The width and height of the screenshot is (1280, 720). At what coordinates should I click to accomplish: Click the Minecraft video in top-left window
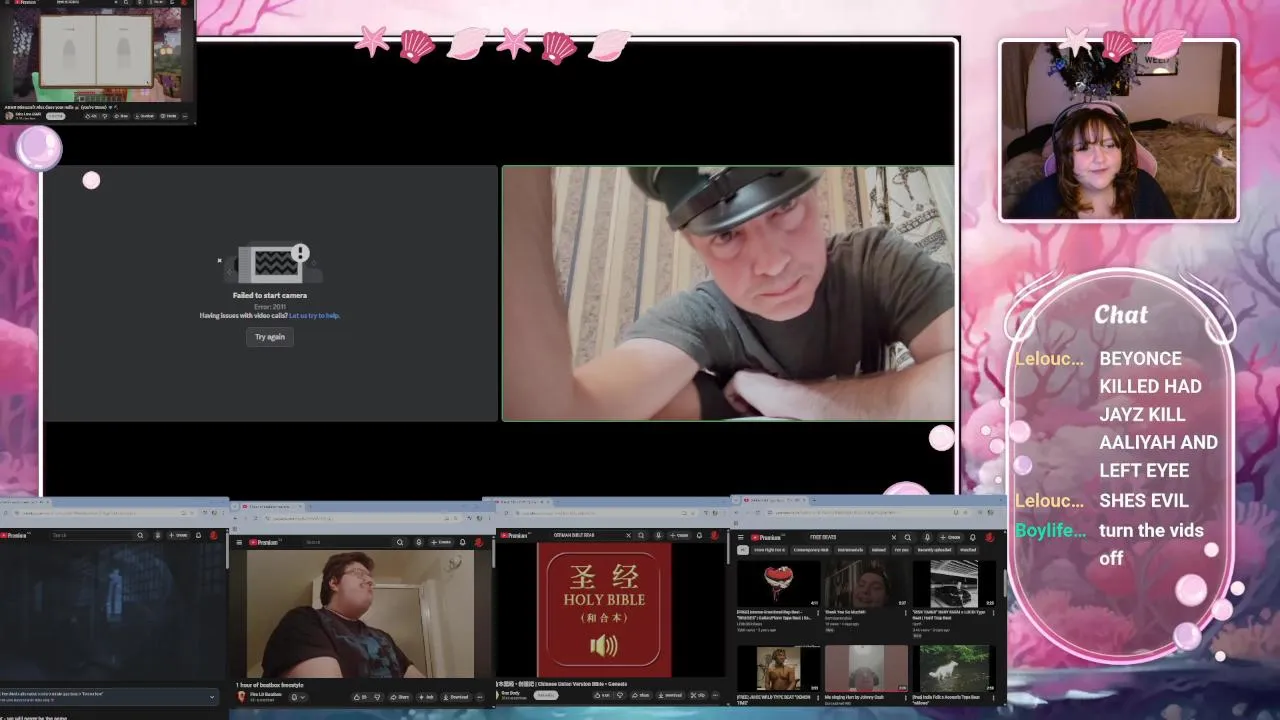pyautogui.click(x=97, y=54)
